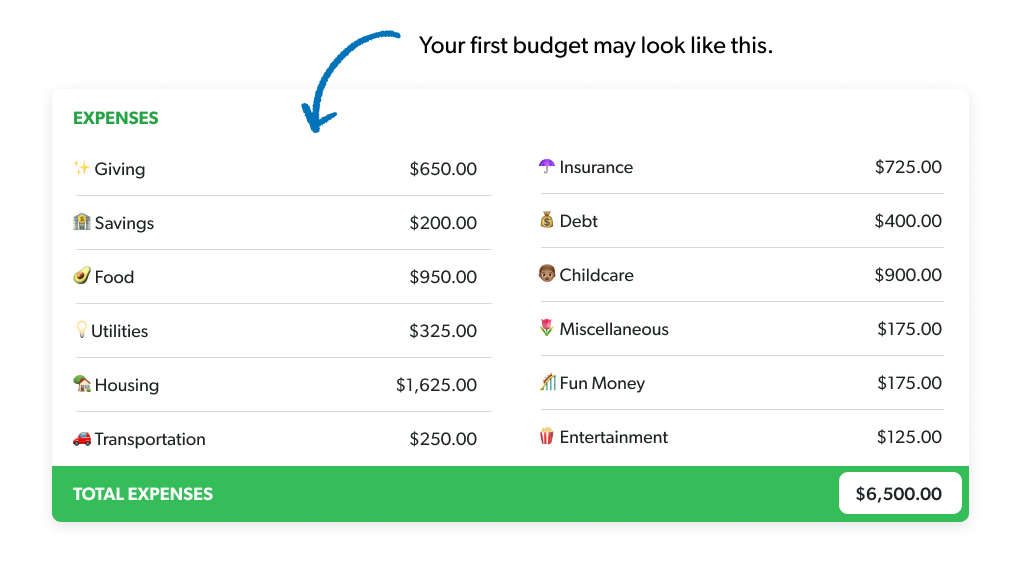Select the Giving amount $650.00
The height and width of the screenshot is (578, 1028).
tap(443, 169)
